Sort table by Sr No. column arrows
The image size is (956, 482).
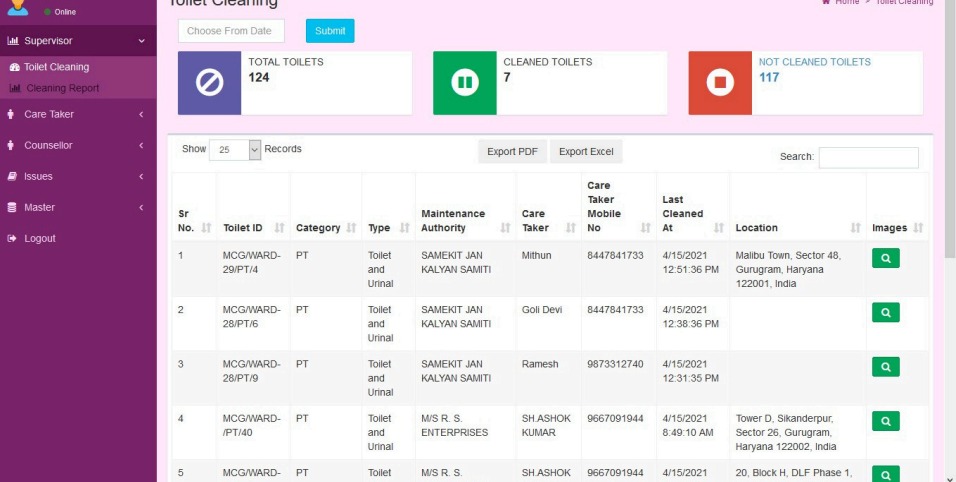click(x=206, y=228)
